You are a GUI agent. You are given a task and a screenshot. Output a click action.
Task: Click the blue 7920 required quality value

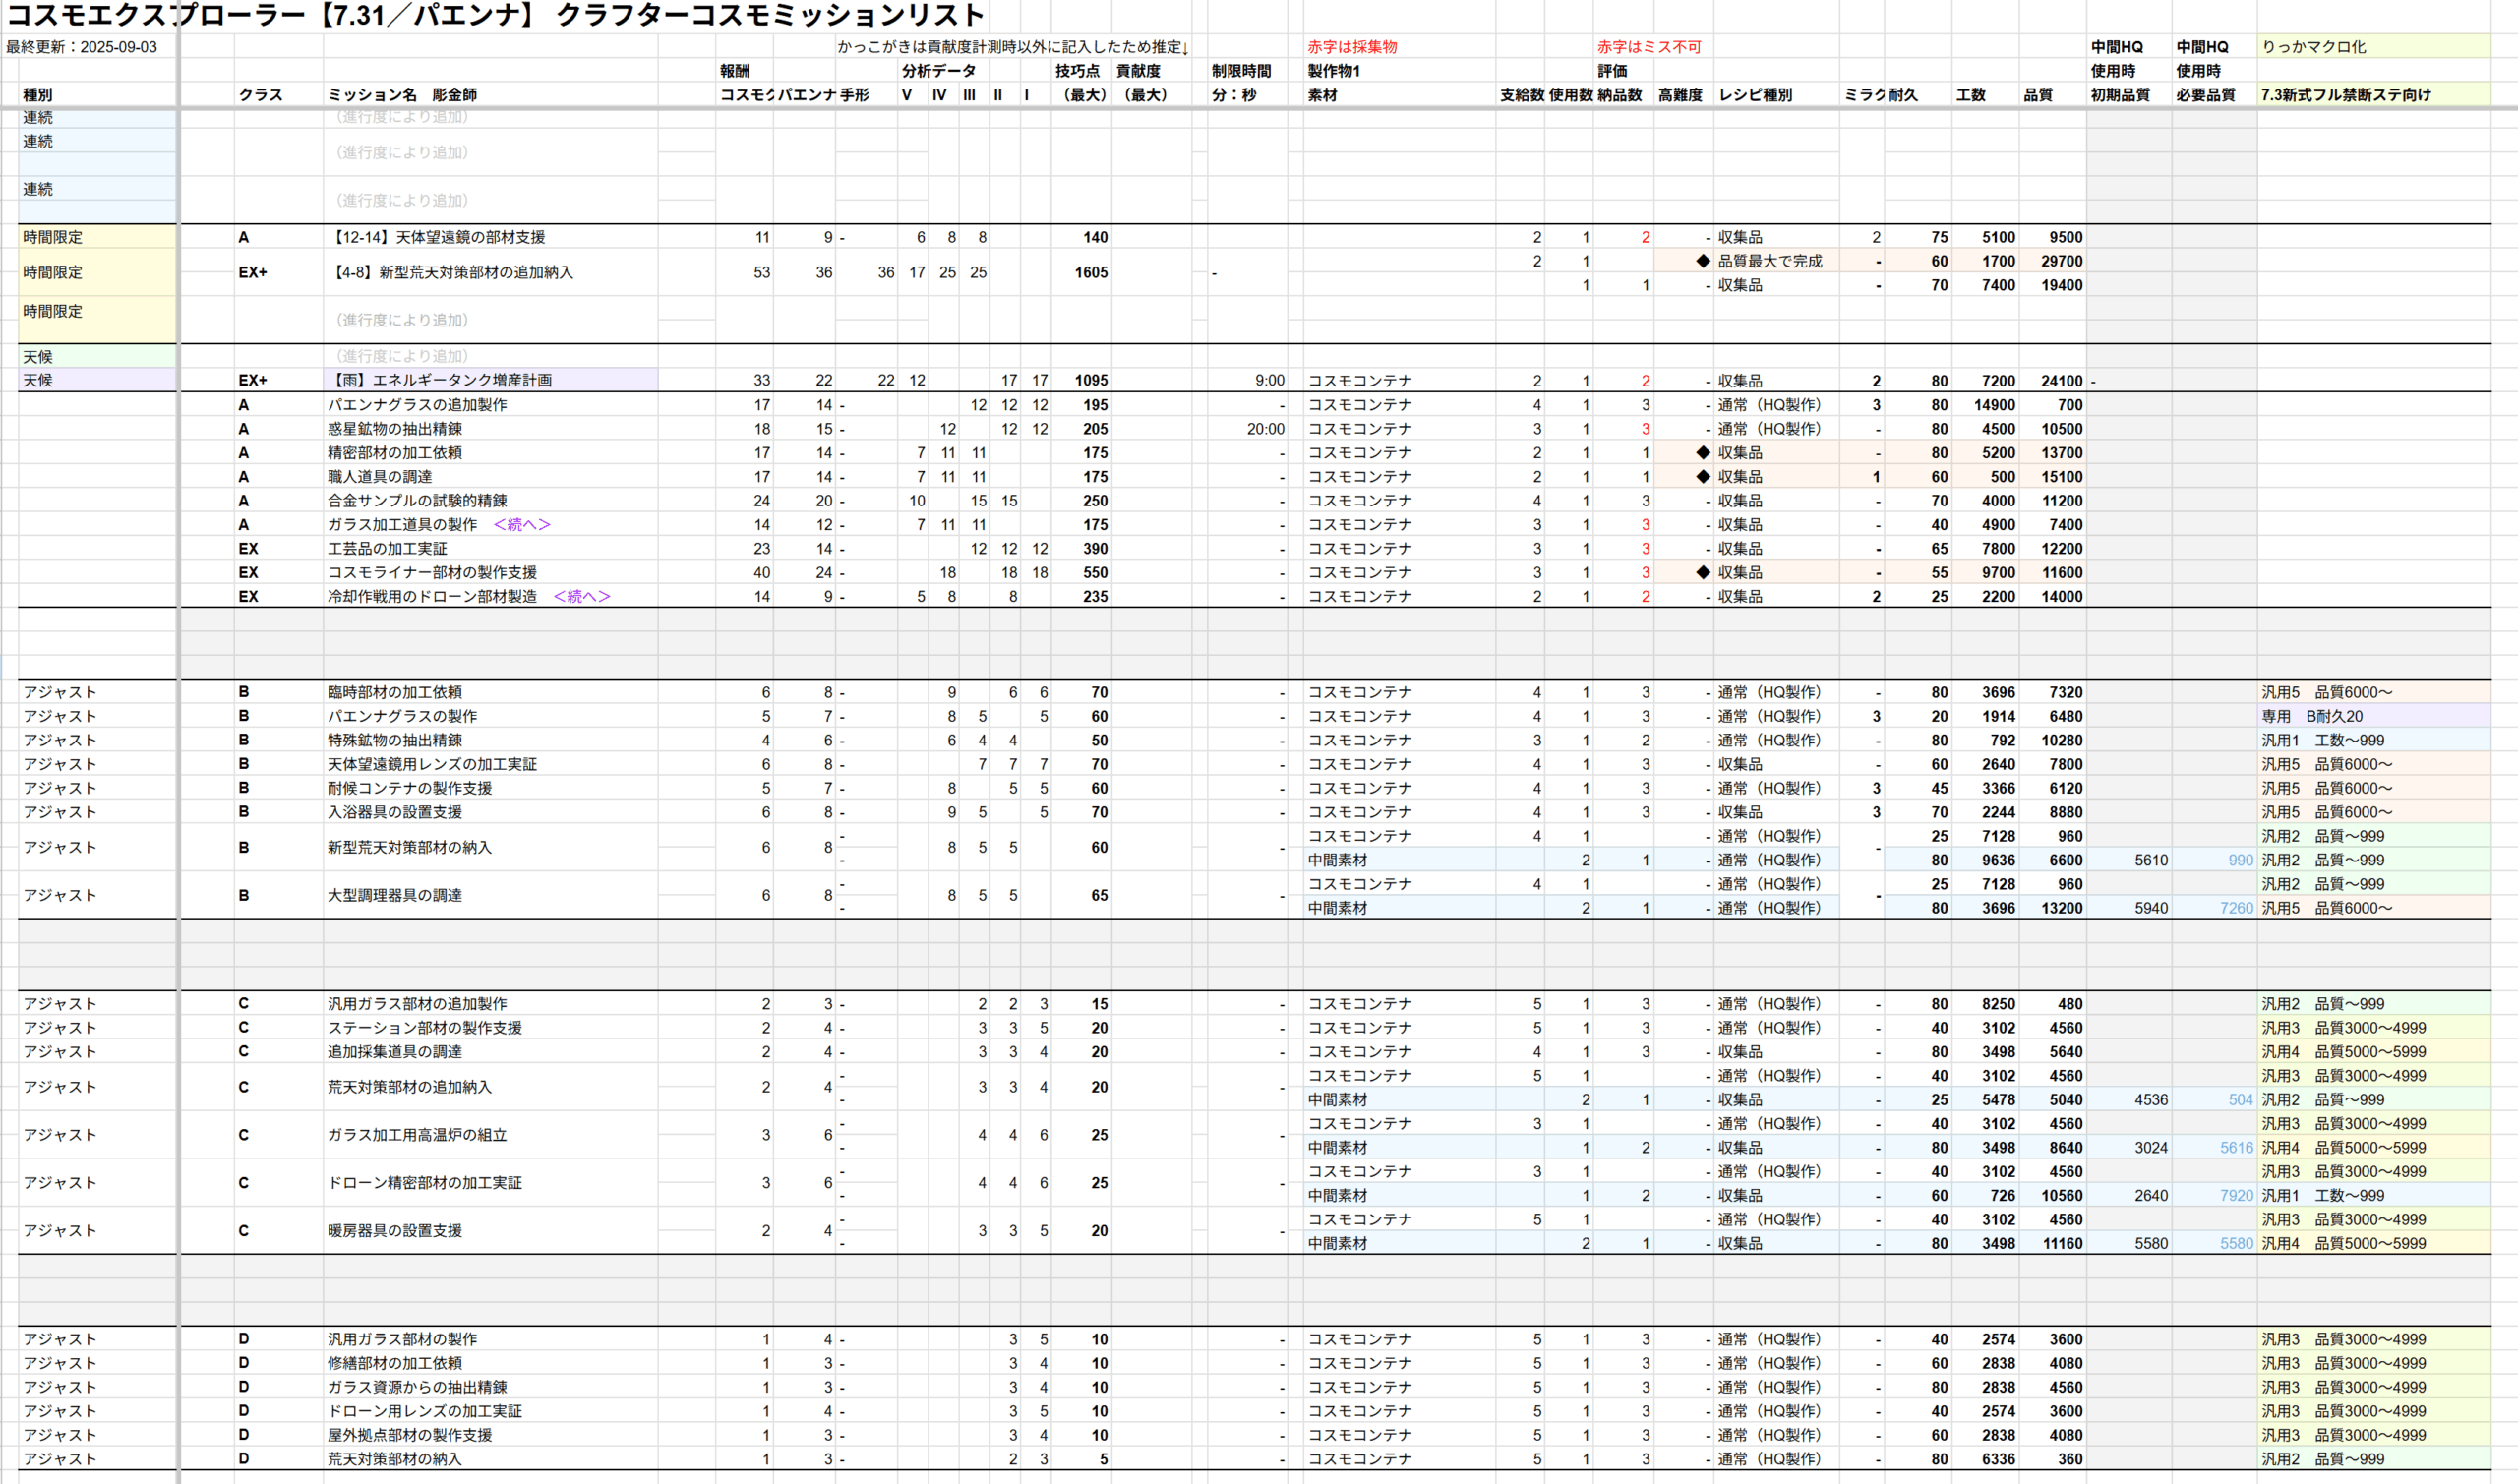2236,1195
